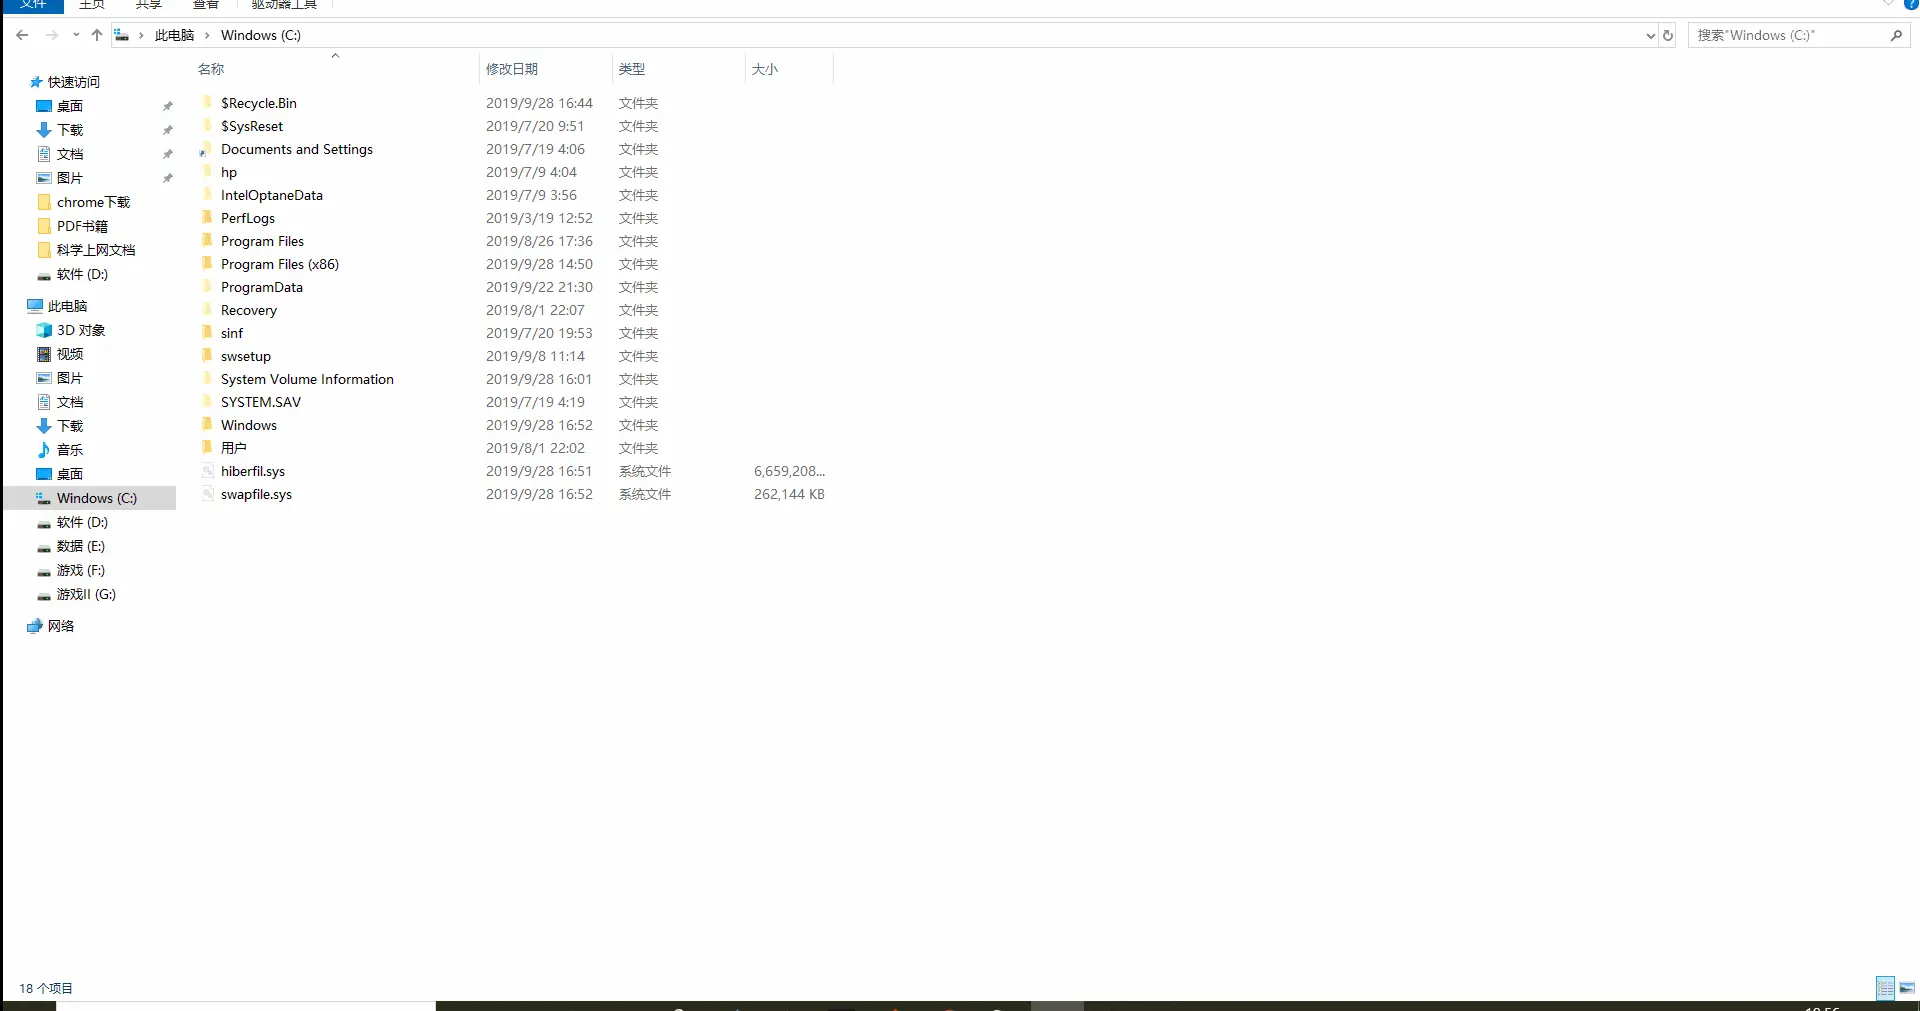Open the Windows (C:) drive folder

tap(95, 497)
